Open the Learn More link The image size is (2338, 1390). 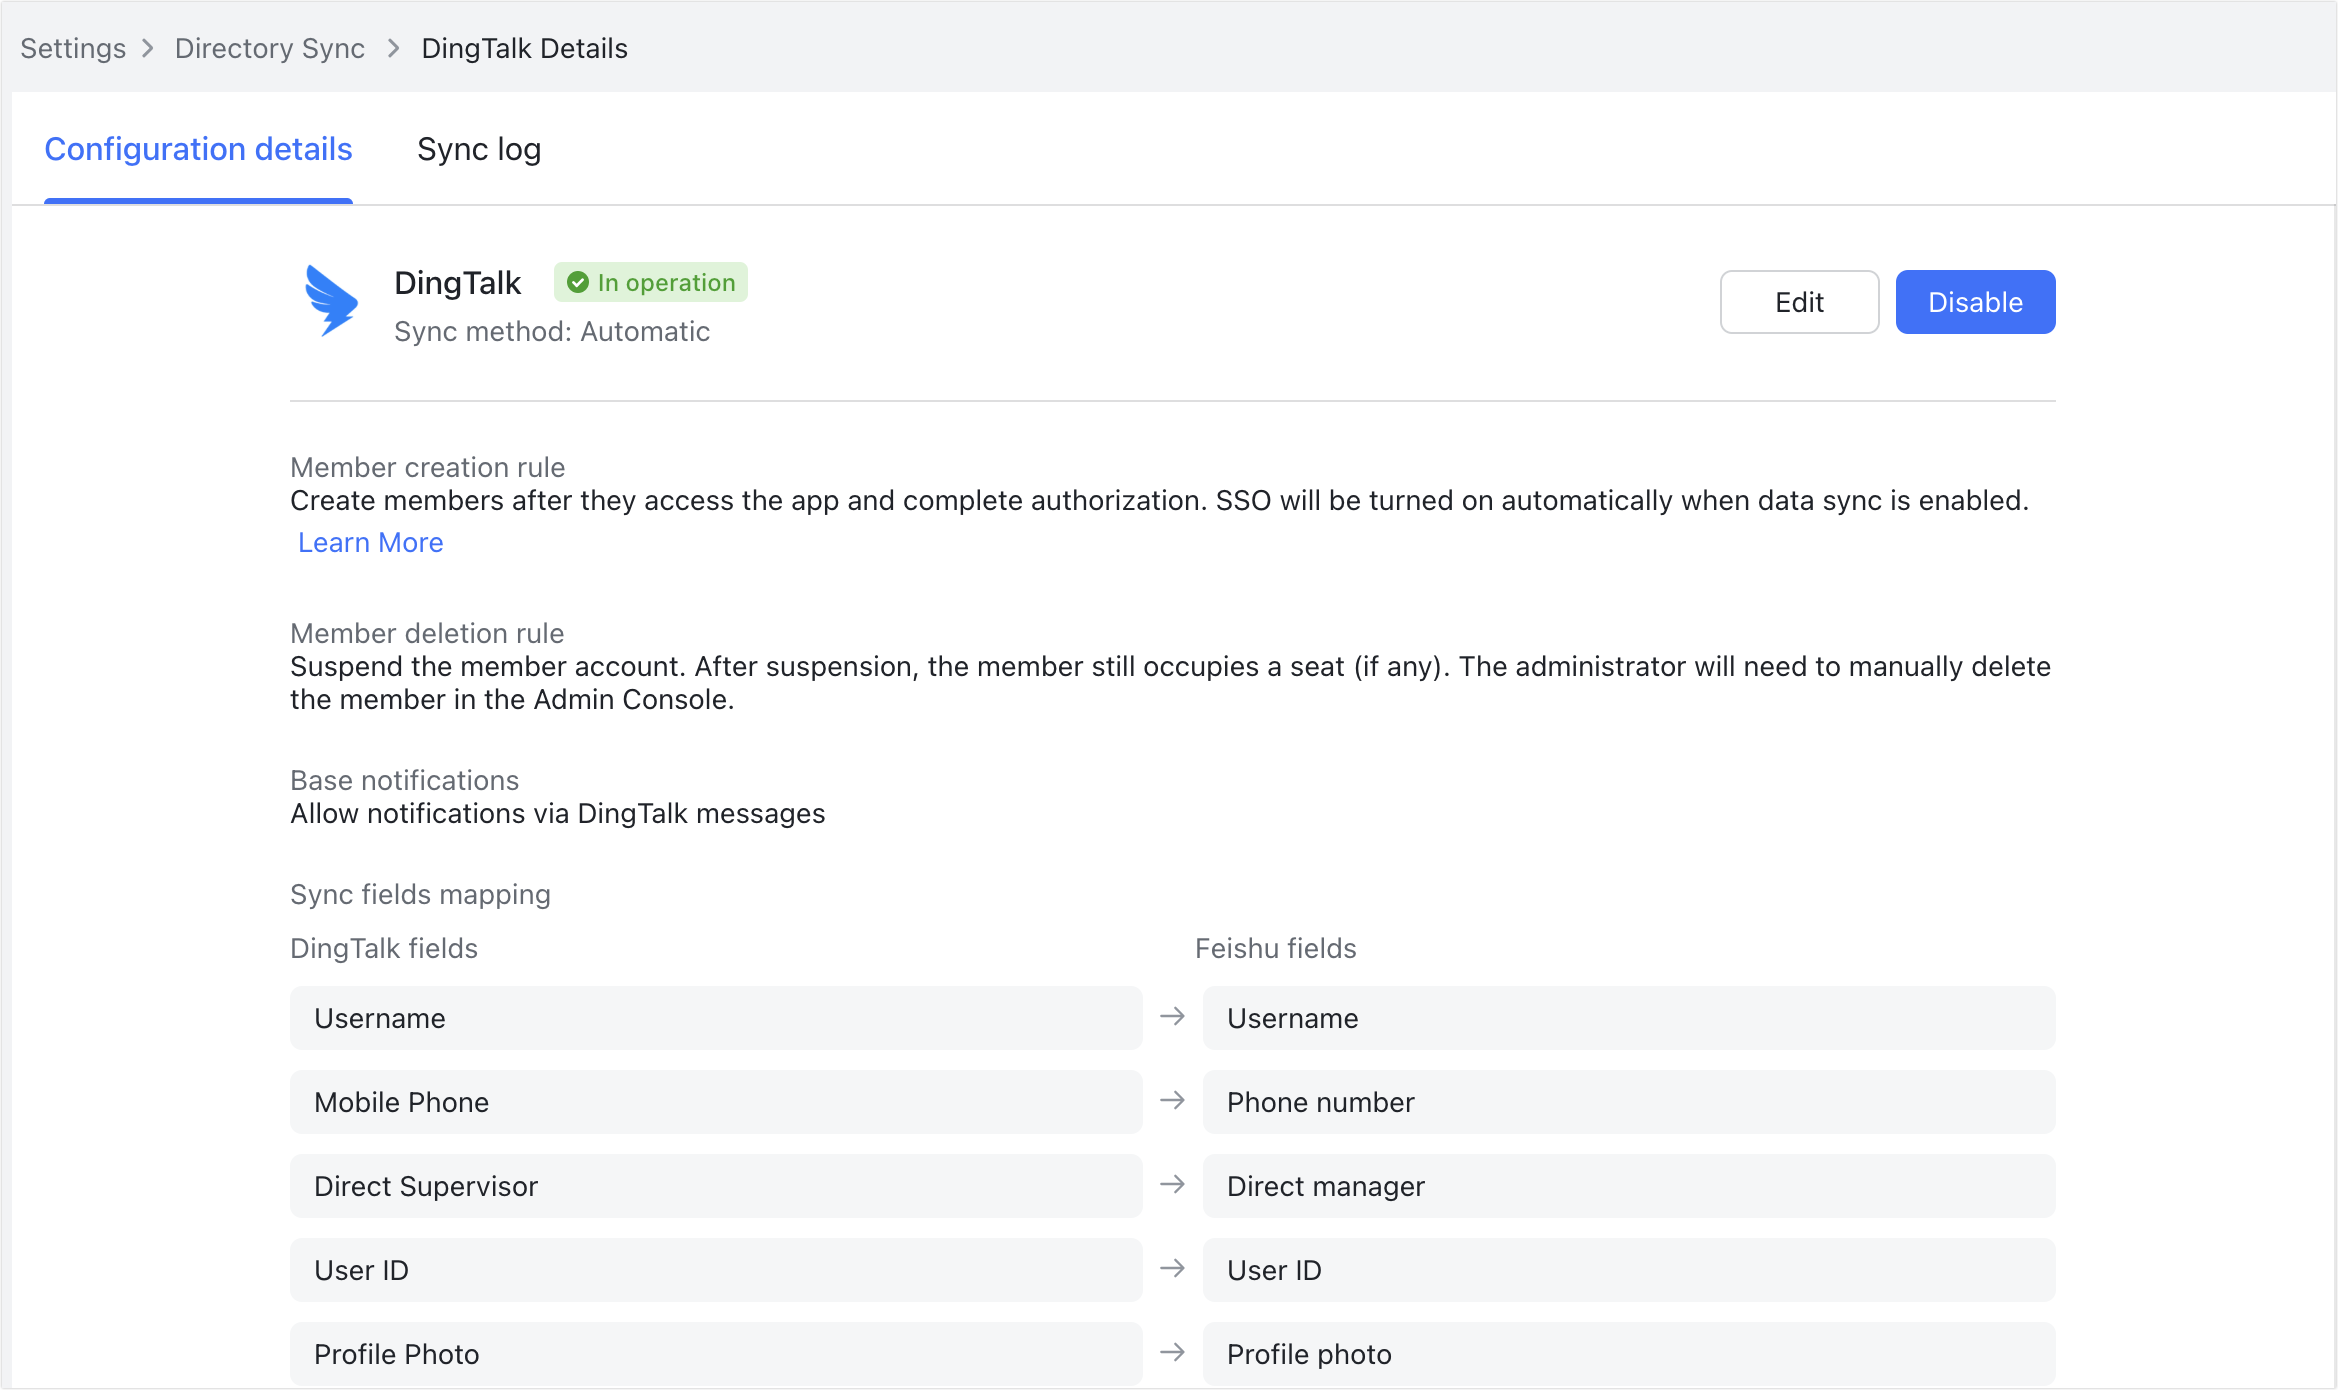tap(370, 542)
